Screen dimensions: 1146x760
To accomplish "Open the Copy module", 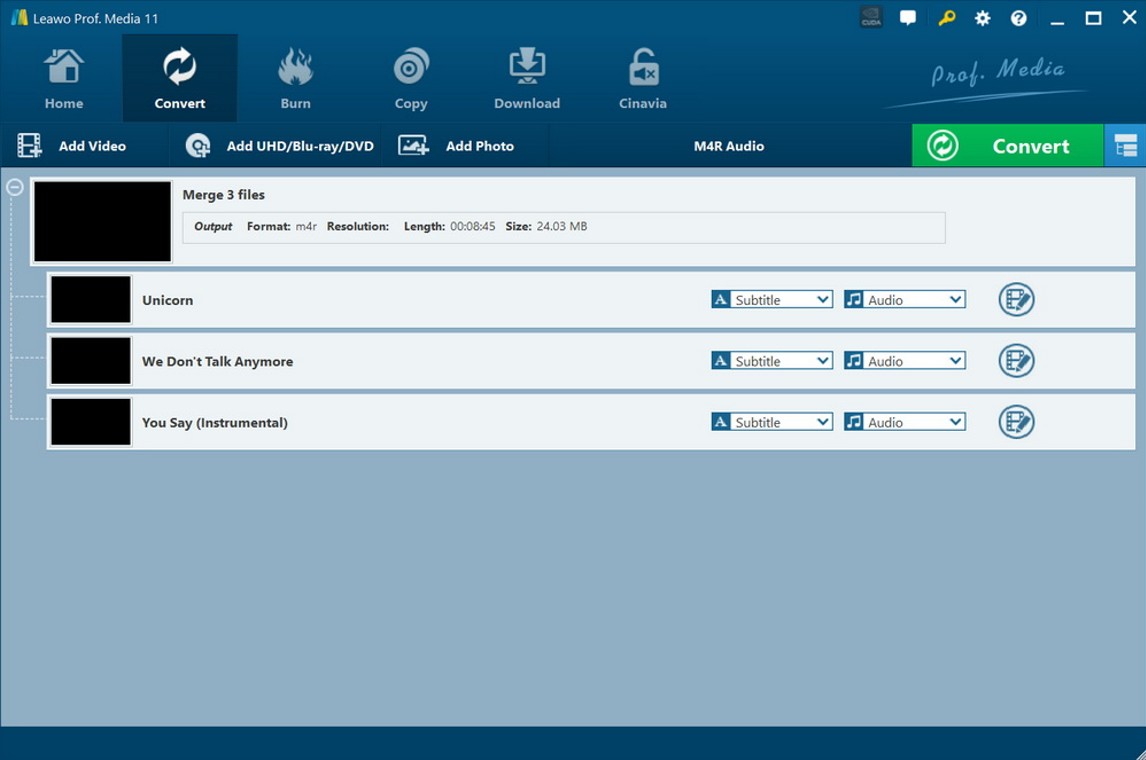I will pyautogui.click(x=410, y=80).
